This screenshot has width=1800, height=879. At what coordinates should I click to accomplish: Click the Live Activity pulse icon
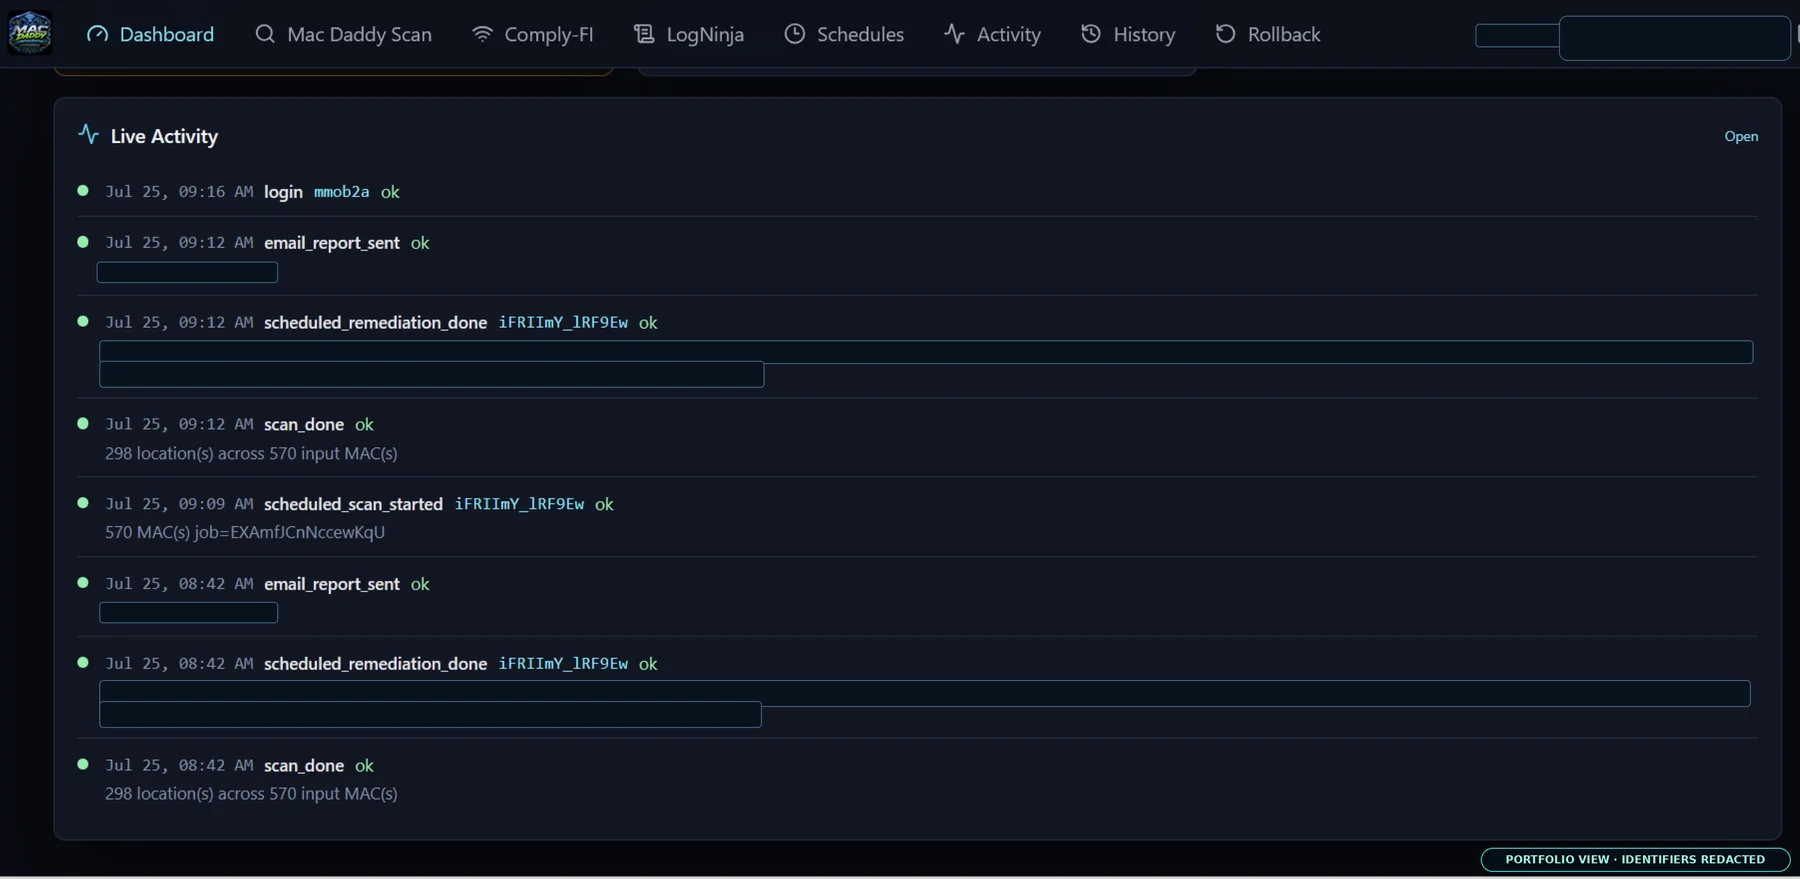tap(88, 134)
